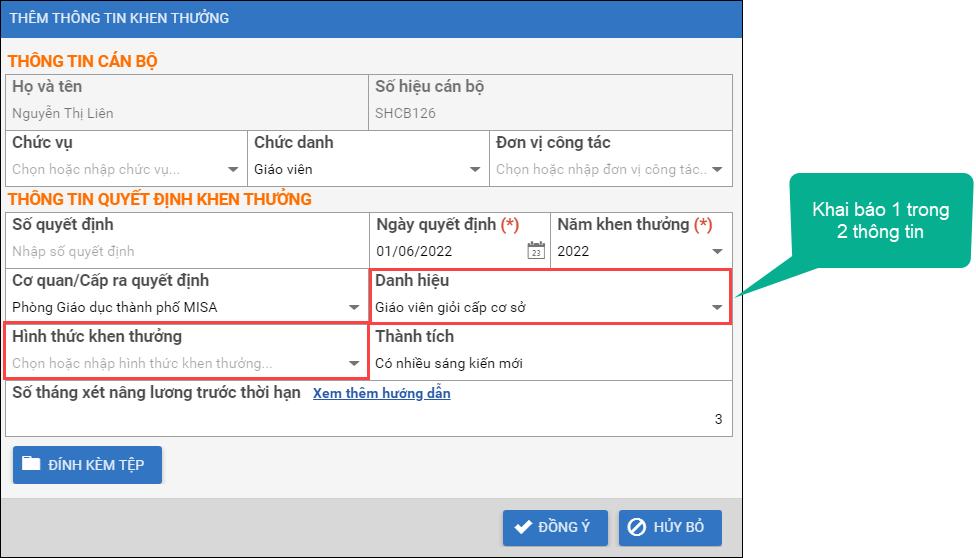Screen dimensions: 976x558
Task: Expand the Chức vụ dropdown arrow
Action: point(233,170)
